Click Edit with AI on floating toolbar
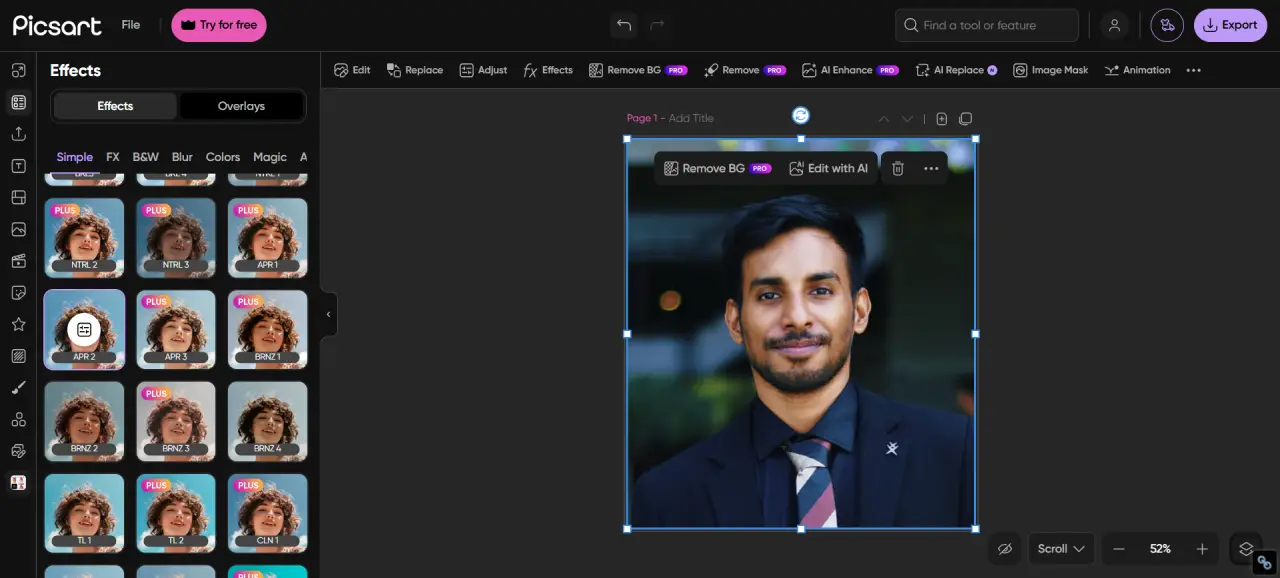Image resolution: width=1280 pixels, height=578 pixels. (x=828, y=168)
